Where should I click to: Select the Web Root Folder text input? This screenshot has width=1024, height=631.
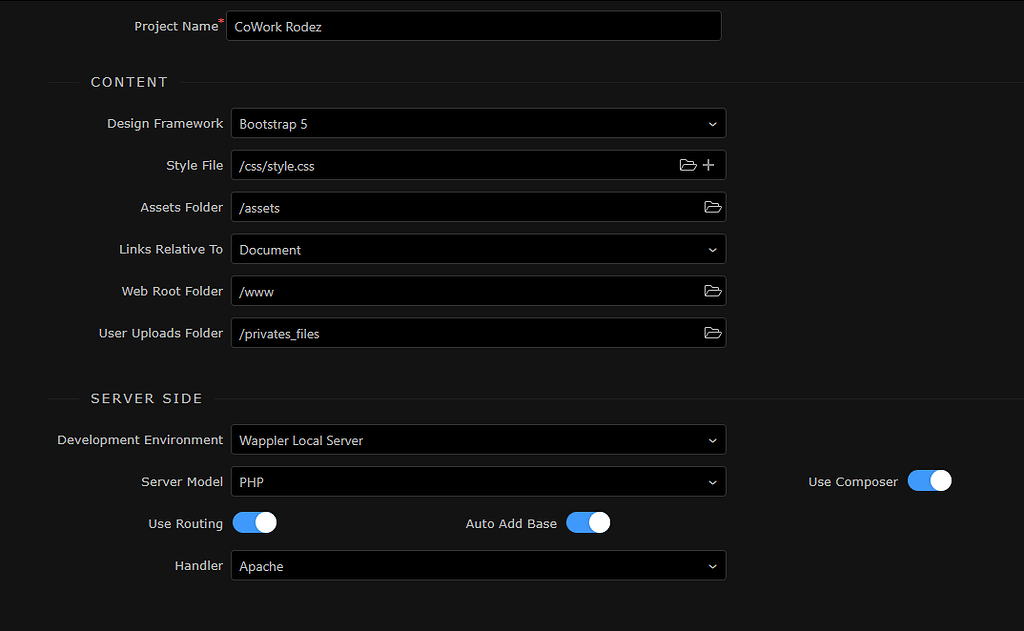pyautogui.click(x=460, y=292)
